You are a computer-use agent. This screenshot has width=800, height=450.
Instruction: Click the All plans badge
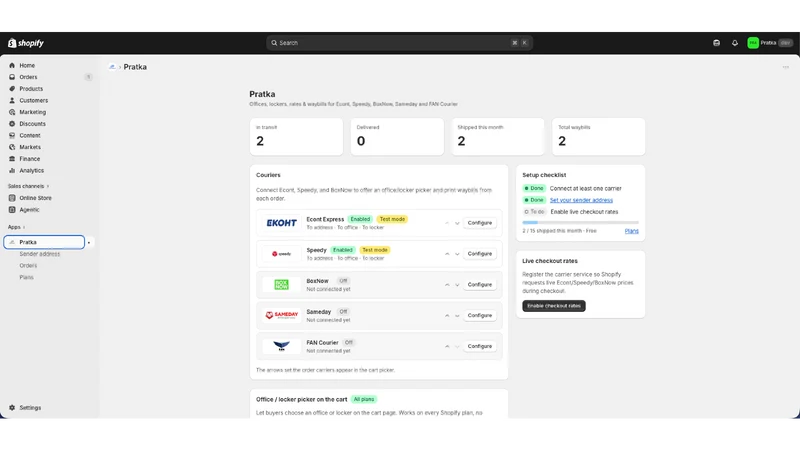(x=364, y=399)
